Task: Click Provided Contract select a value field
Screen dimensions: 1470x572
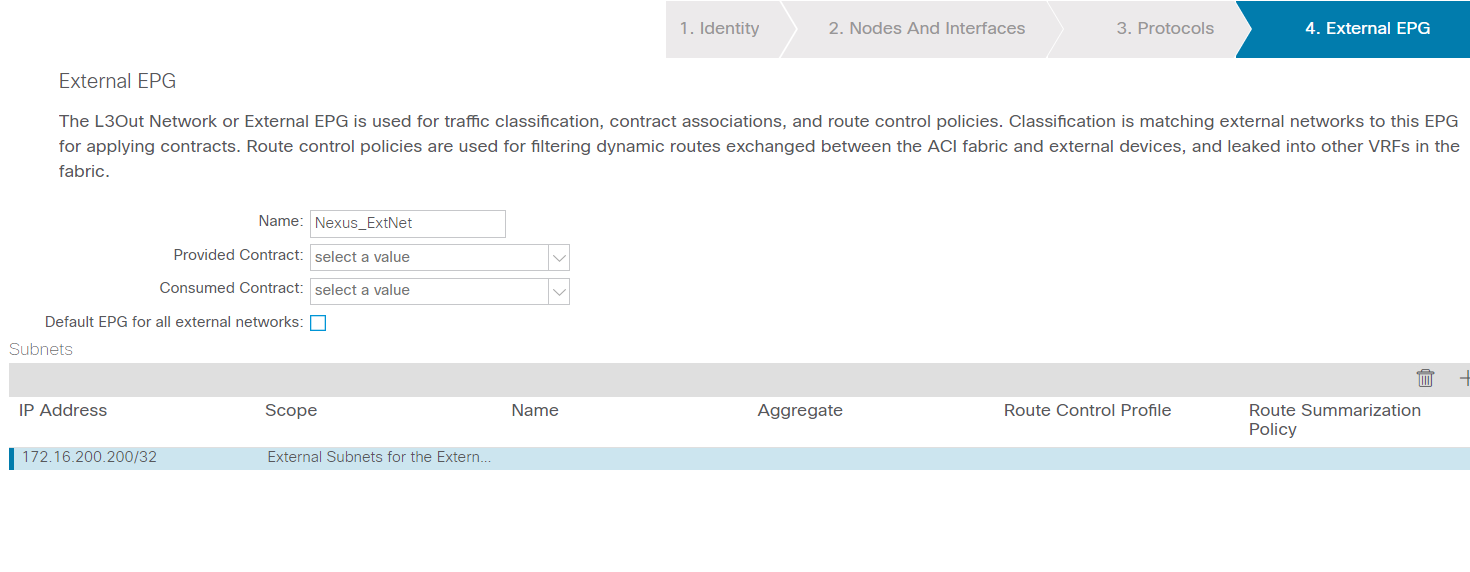Action: click(429, 257)
